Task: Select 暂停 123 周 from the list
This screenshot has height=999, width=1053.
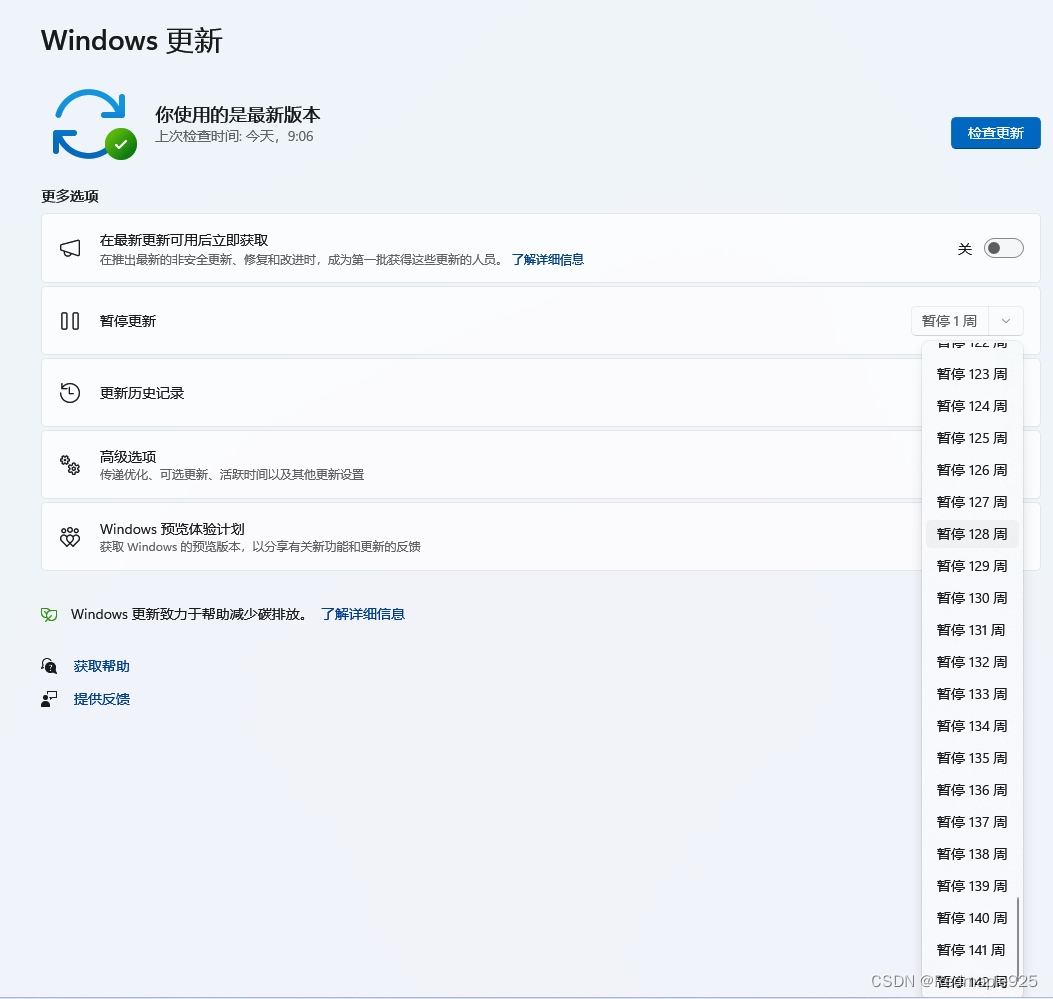Action: coord(972,374)
